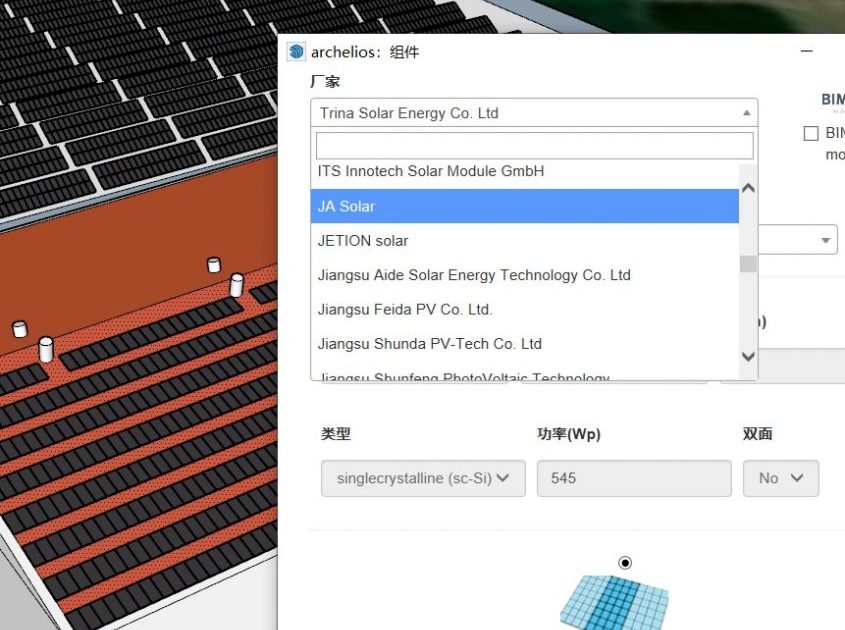Click the list scroll-up chevron arrow
This screenshot has height=630, width=845.
pyautogui.click(x=748, y=188)
